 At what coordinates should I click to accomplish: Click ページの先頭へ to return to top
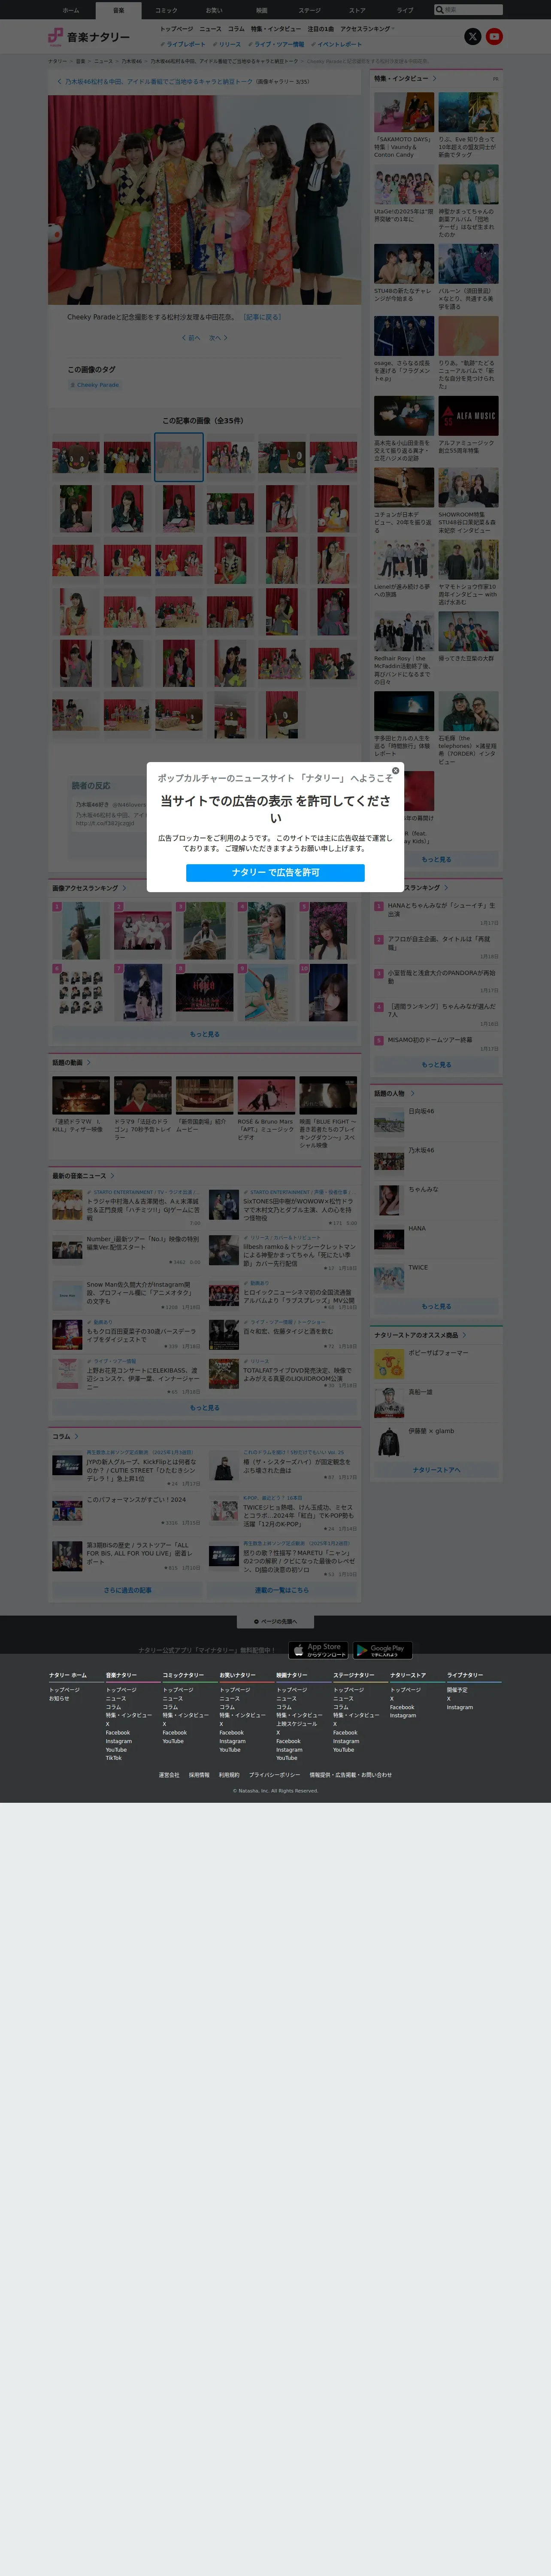(x=275, y=1622)
